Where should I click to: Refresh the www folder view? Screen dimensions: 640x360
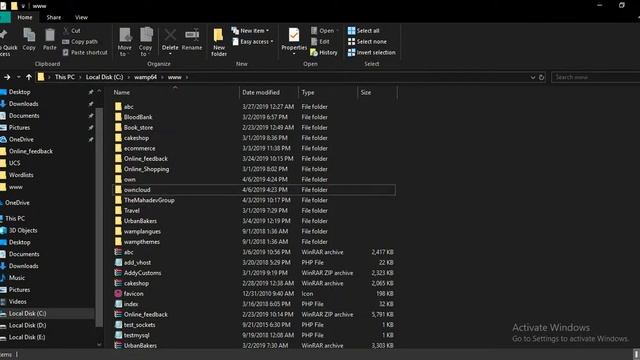pyautogui.click(x=542, y=77)
